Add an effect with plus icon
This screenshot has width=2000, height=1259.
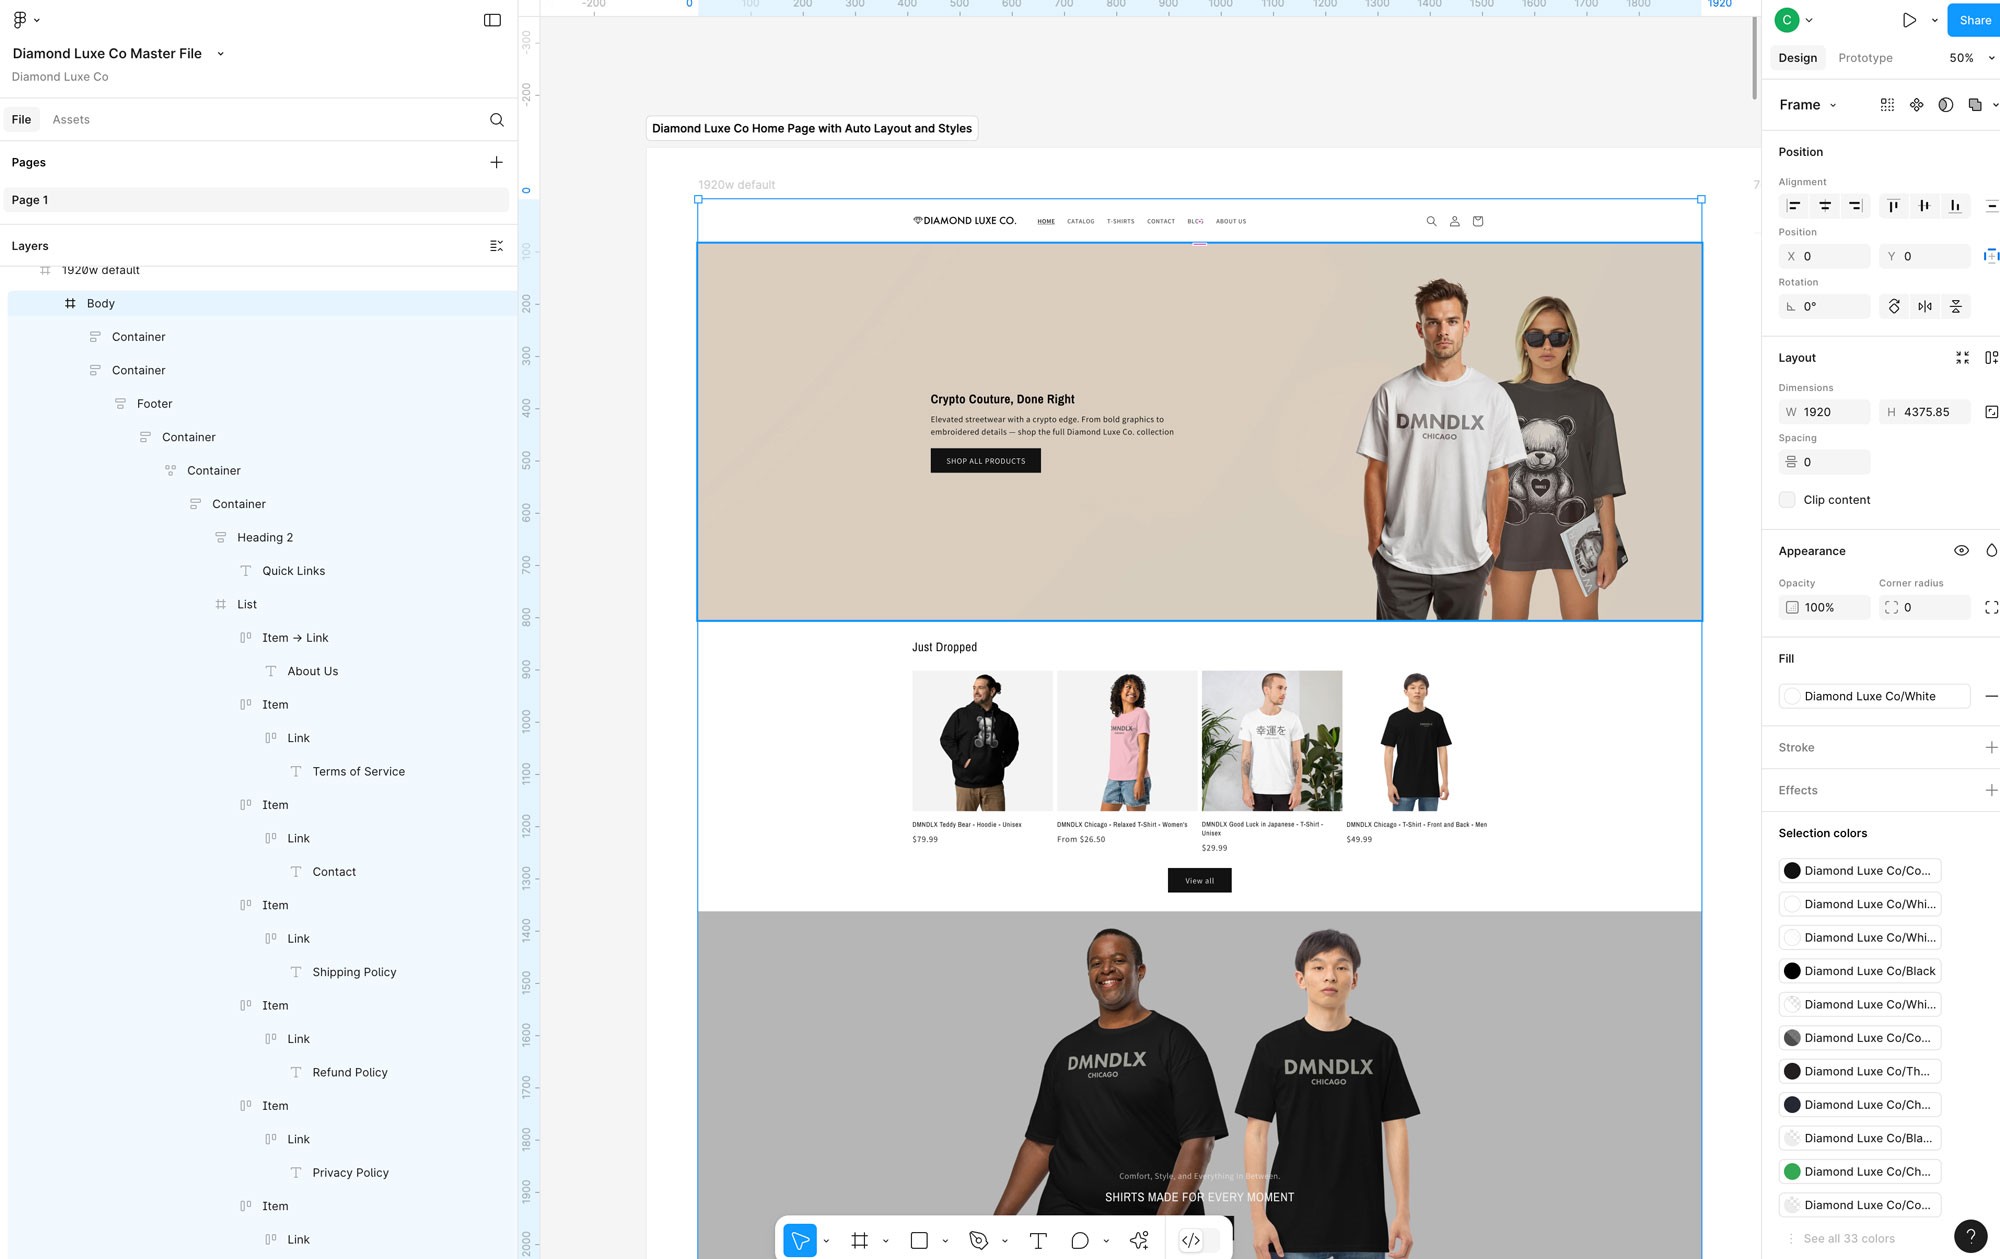[x=1991, y=791]
